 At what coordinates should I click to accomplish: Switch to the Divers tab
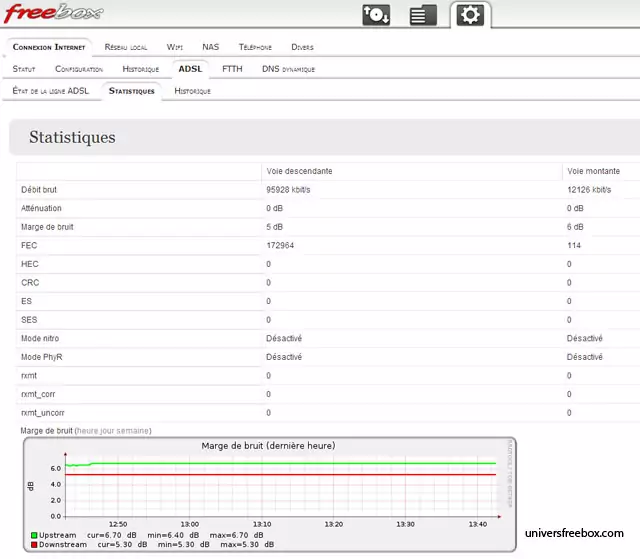[302, 47]
